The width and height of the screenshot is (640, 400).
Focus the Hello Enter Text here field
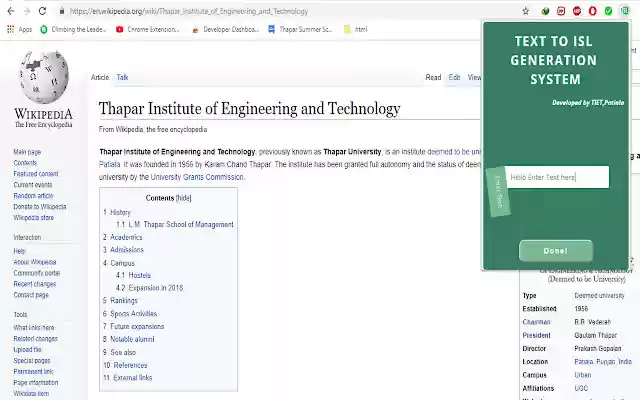click(x=557, y=177)
